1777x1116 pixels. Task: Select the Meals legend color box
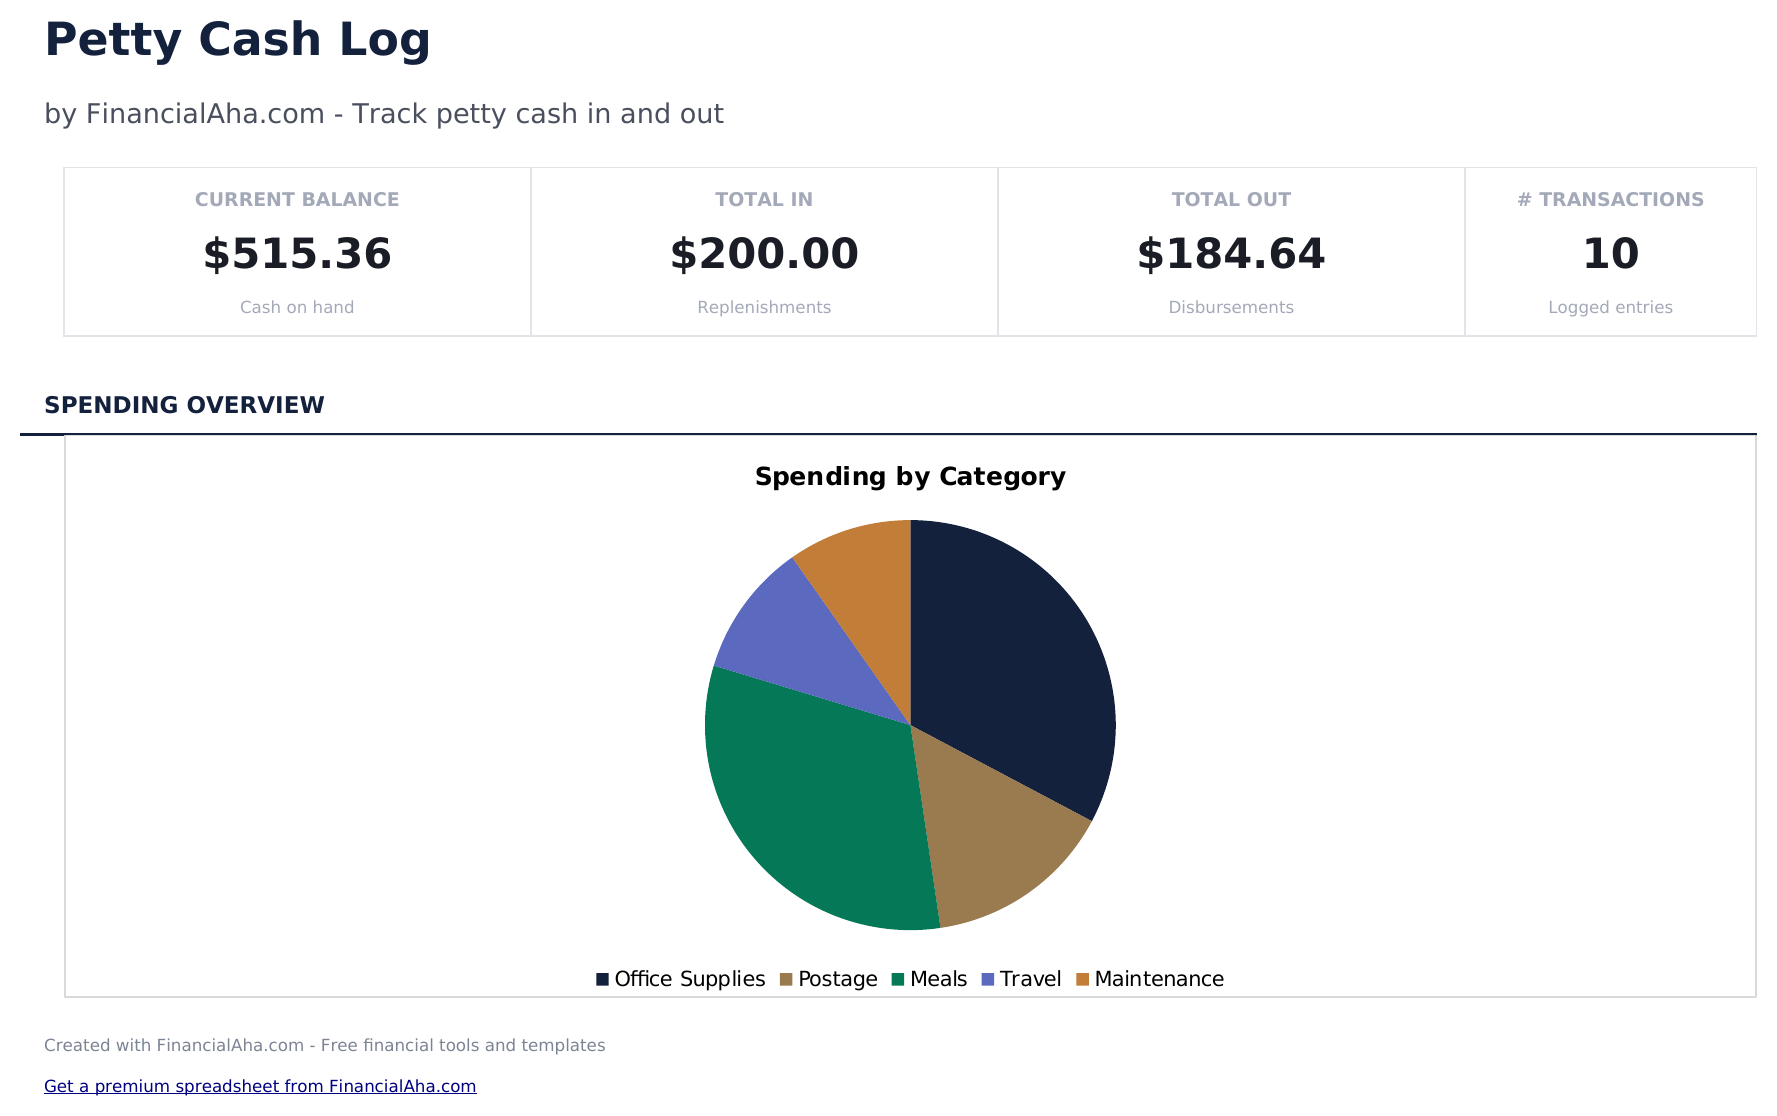pos(898,979)
